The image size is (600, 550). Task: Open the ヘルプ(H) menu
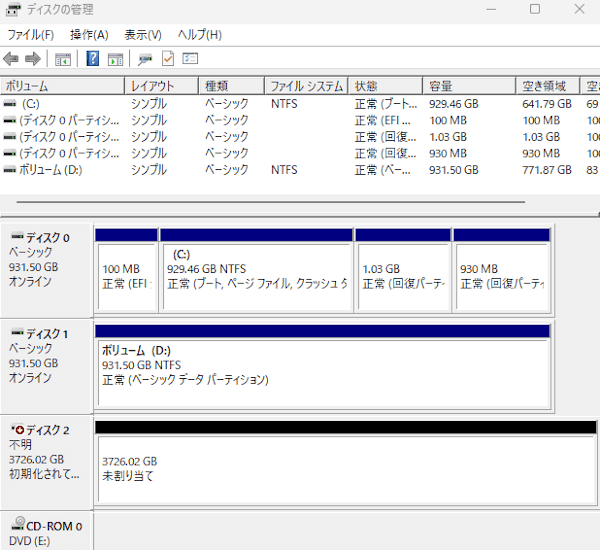click(x=200, y=35)
